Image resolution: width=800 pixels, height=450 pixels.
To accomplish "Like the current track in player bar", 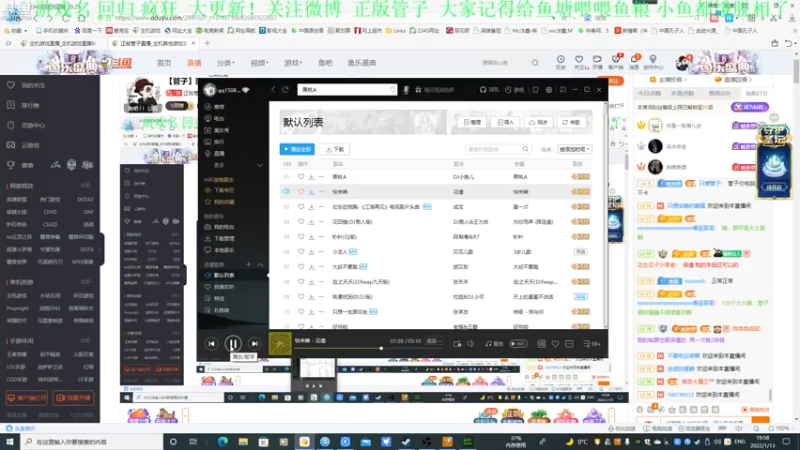I will [x=555, y=344].
